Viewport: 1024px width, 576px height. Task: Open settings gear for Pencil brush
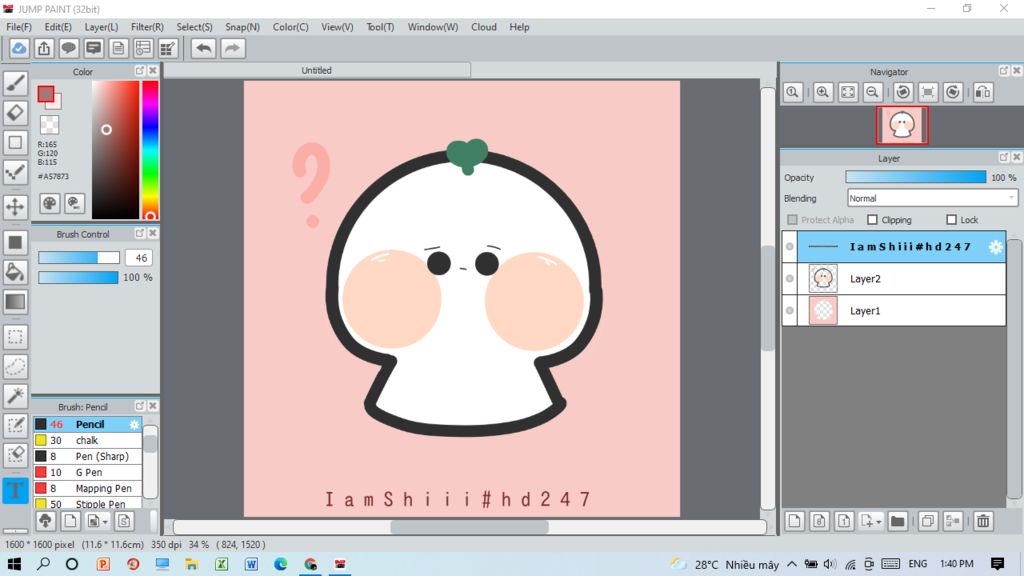pos(134,424)
